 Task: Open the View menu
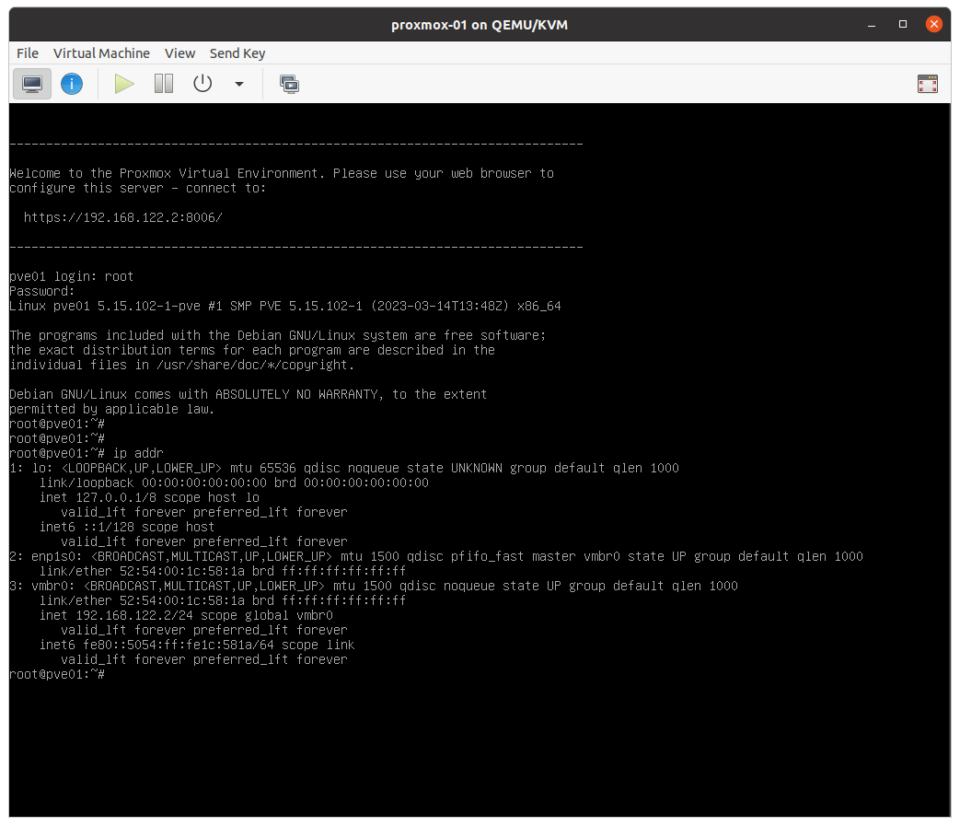(x=179, y=53)
